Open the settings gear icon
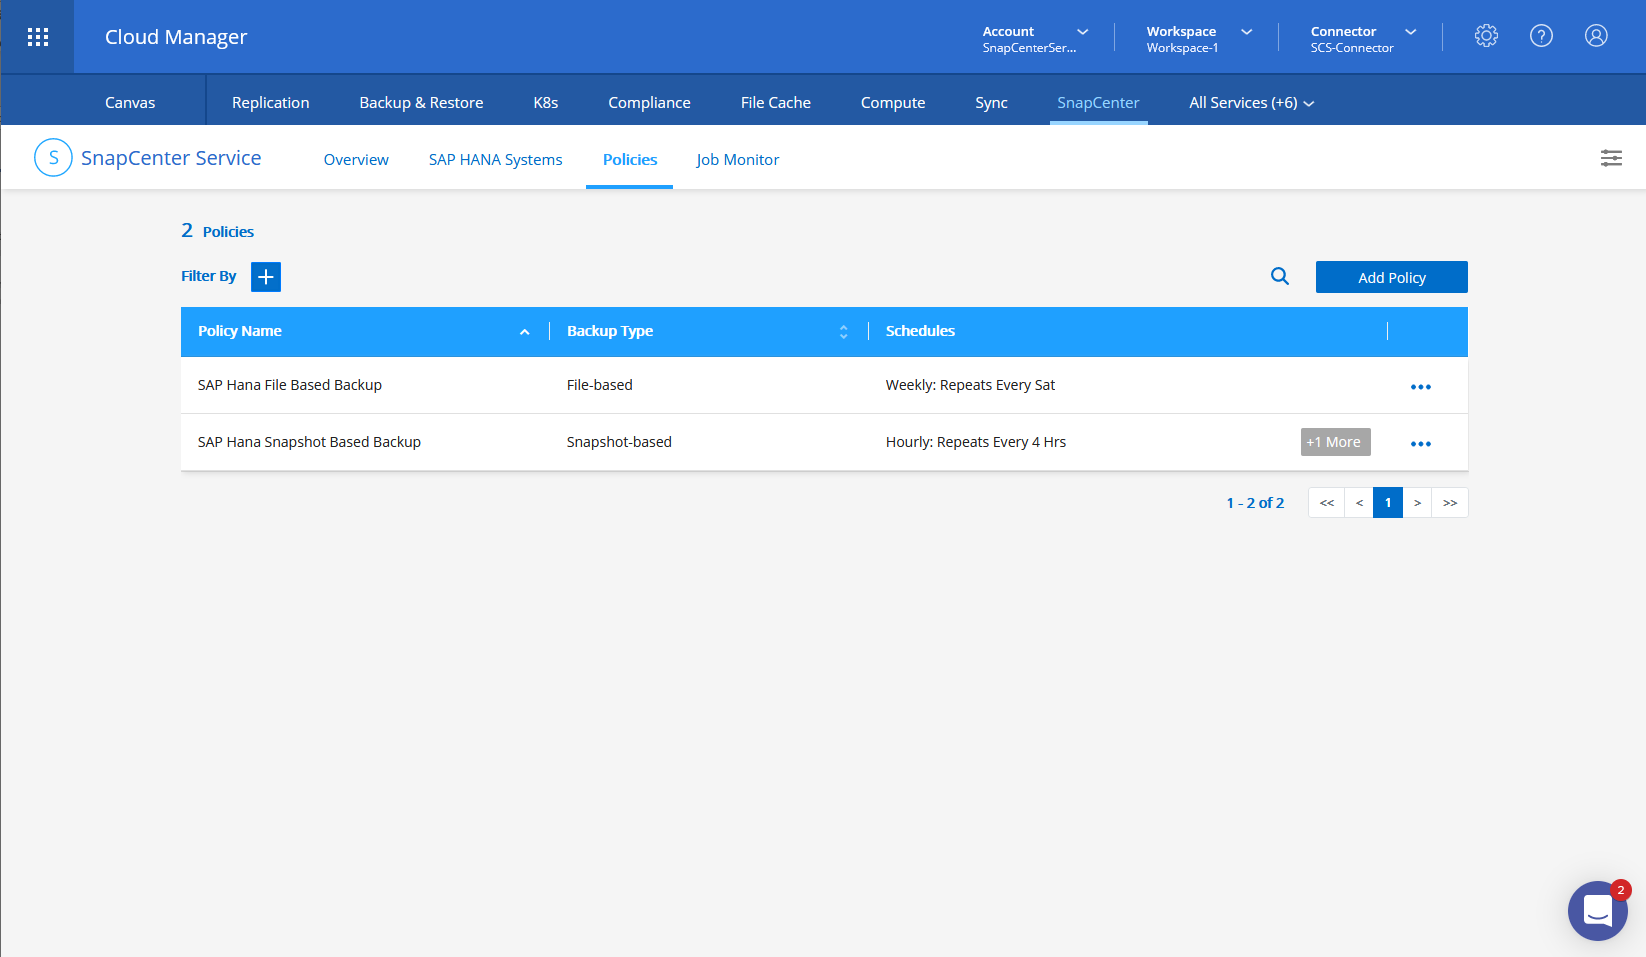The height and width of the screenshot is (957, 1646). 1486,36
